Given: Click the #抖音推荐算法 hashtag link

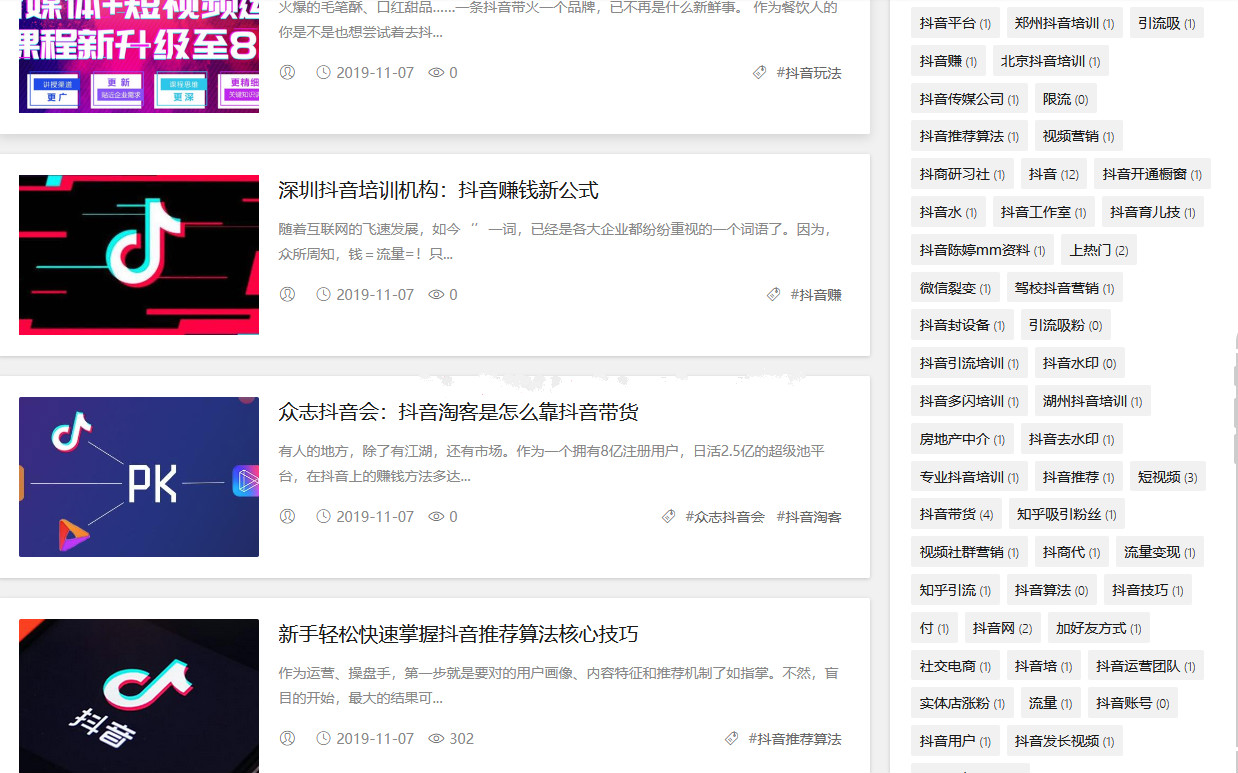Looking at the screenshot, I should pos(795,739).
